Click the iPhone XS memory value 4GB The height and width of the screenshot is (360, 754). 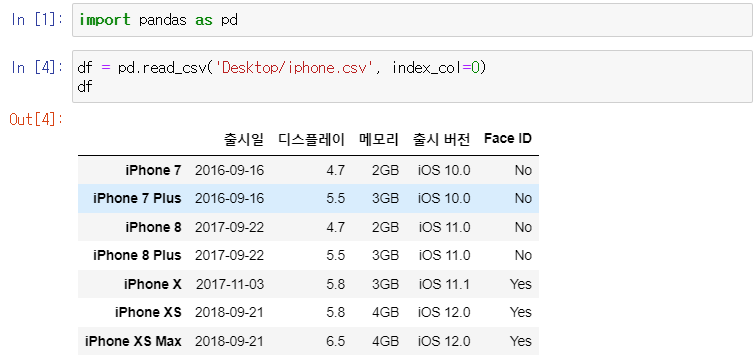click(x=386, y=312)
